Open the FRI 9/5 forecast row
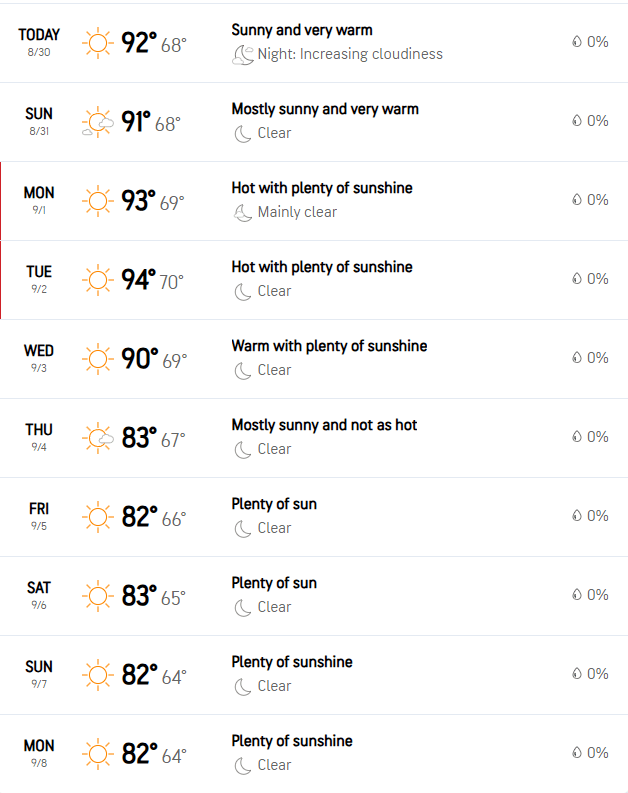 39,515
